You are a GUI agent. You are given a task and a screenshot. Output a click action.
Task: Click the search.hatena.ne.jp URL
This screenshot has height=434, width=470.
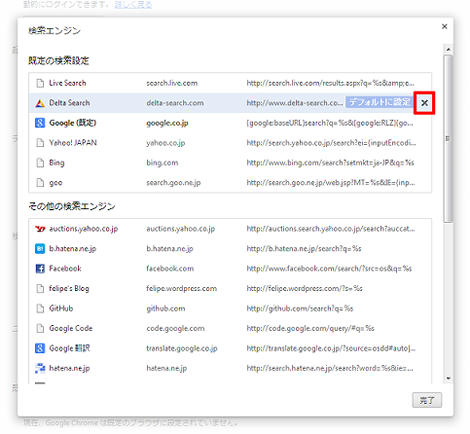(330, 368)
